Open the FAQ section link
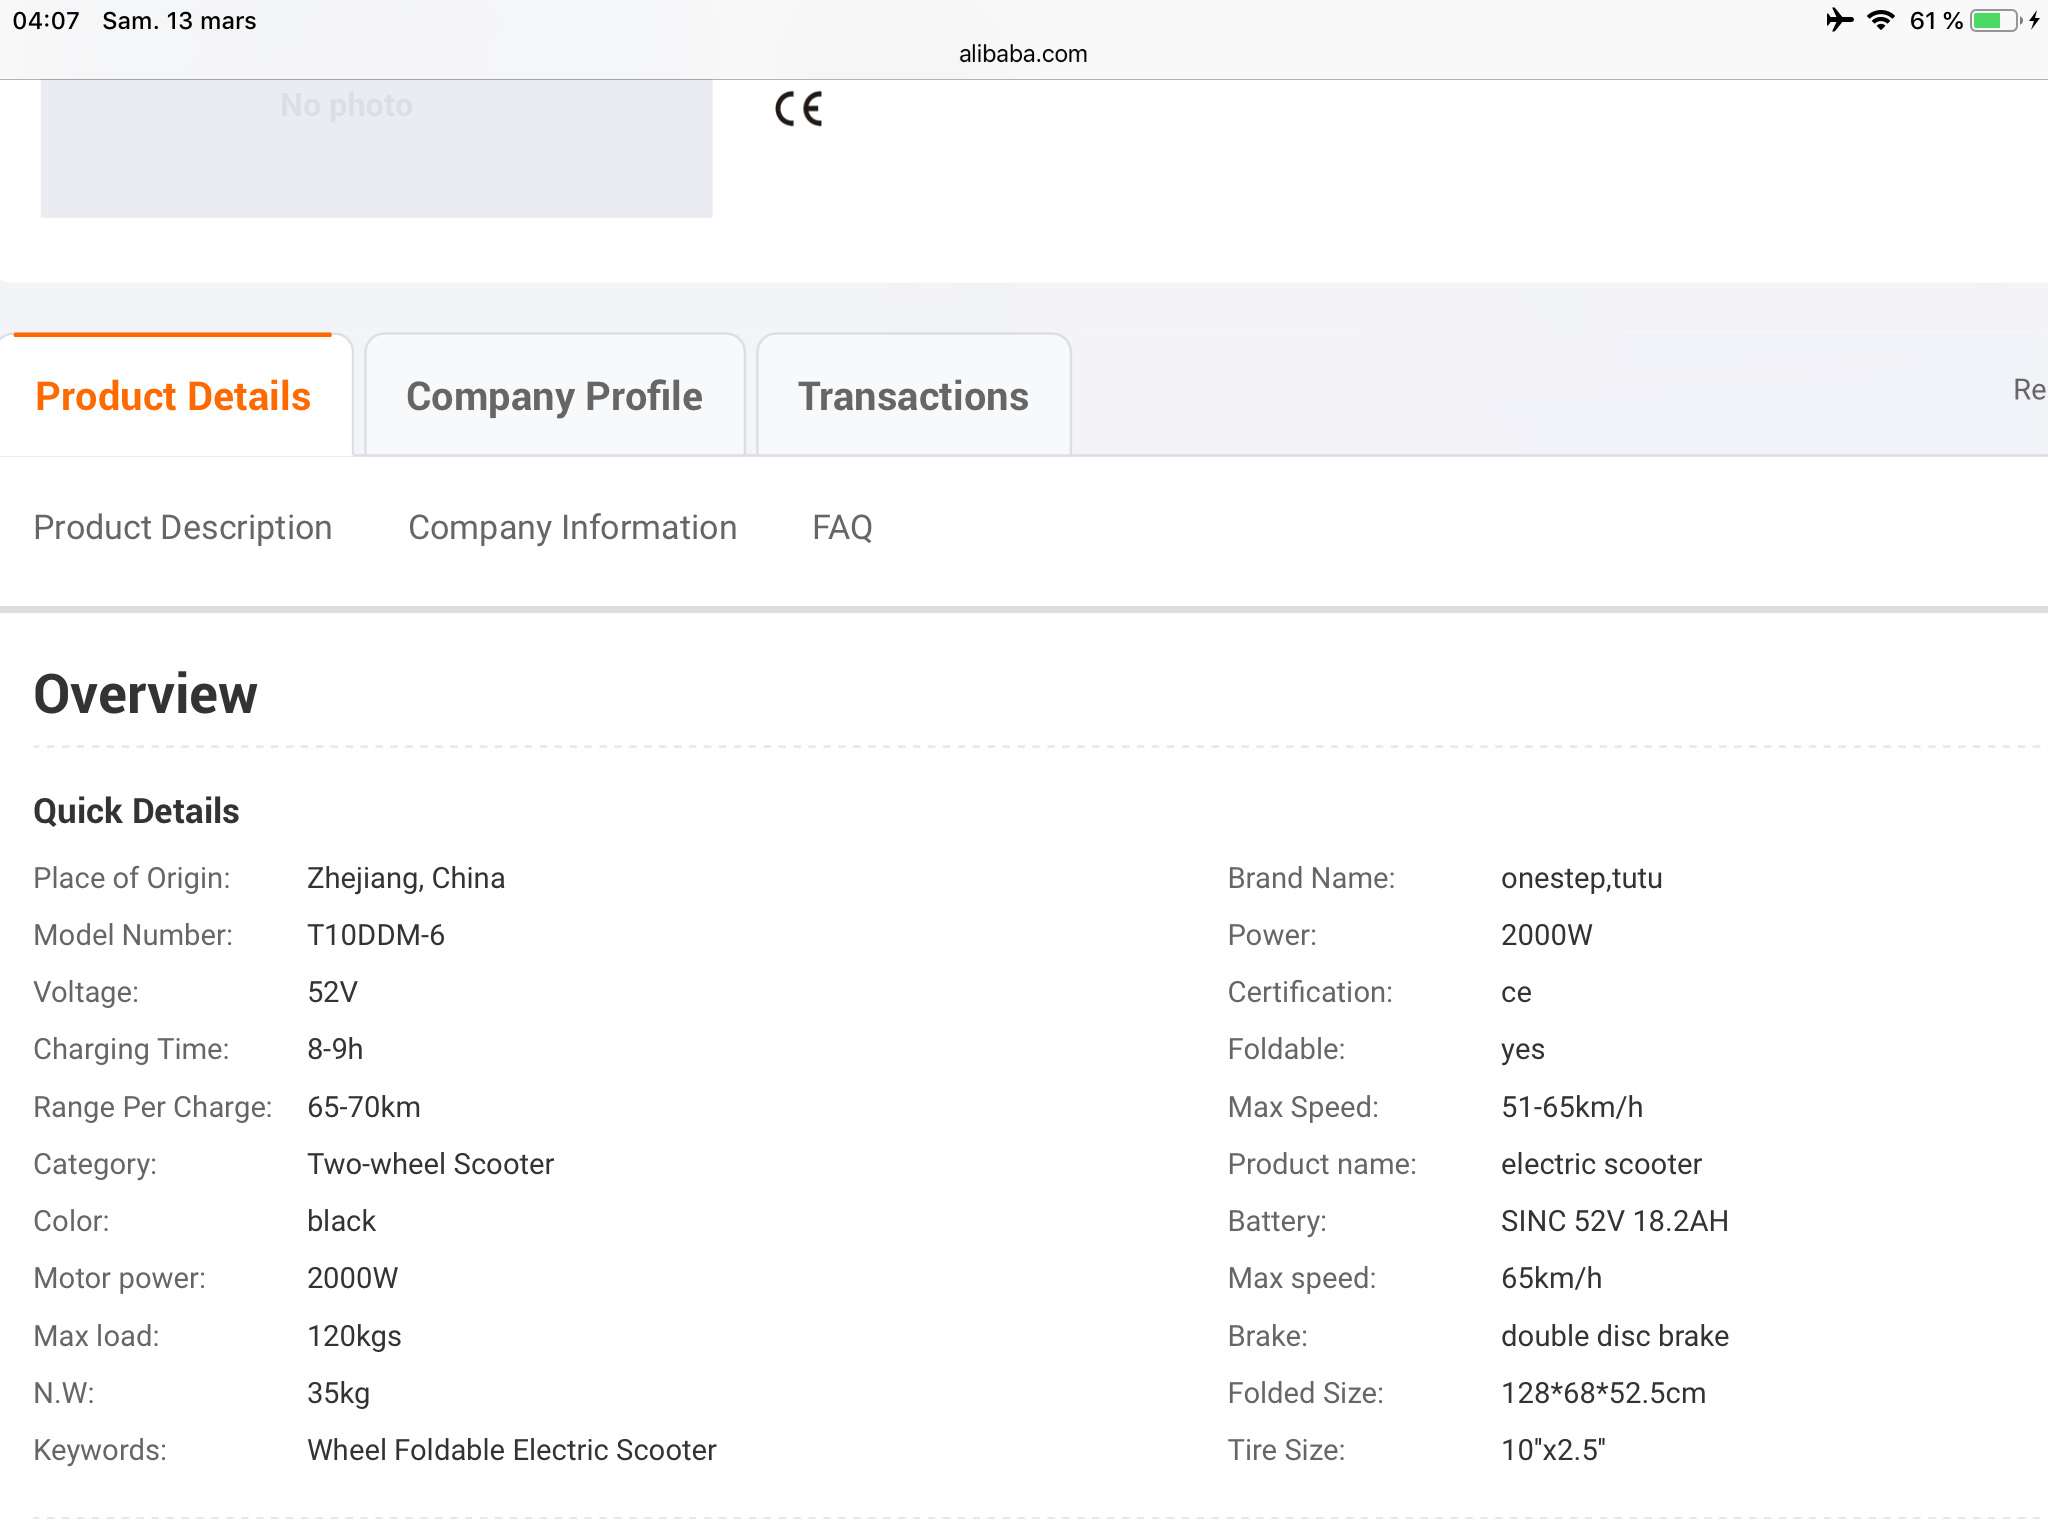 pos(842,528)
